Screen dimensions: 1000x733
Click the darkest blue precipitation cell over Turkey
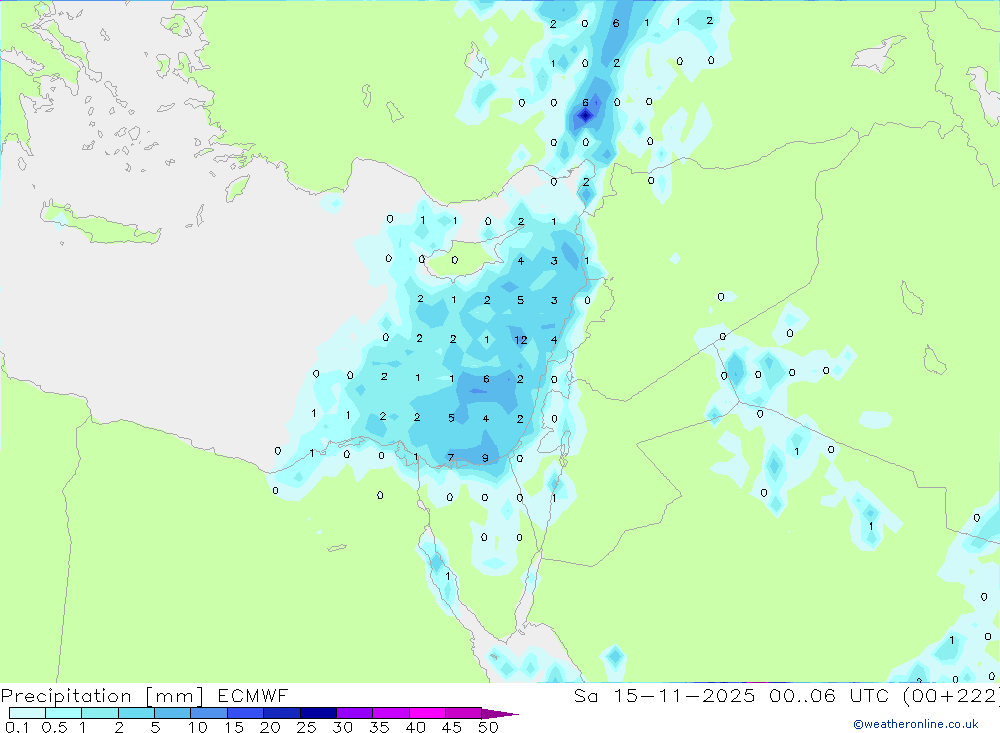585,115
